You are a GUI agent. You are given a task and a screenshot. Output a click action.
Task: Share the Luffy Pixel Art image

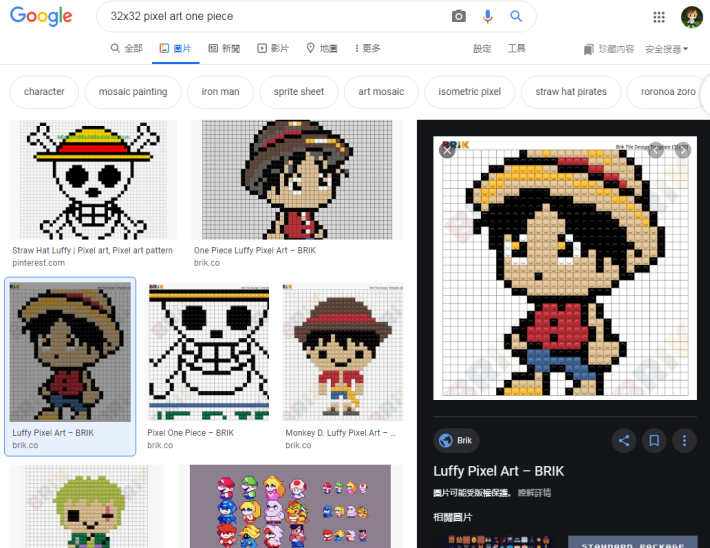tap(624, 440)
